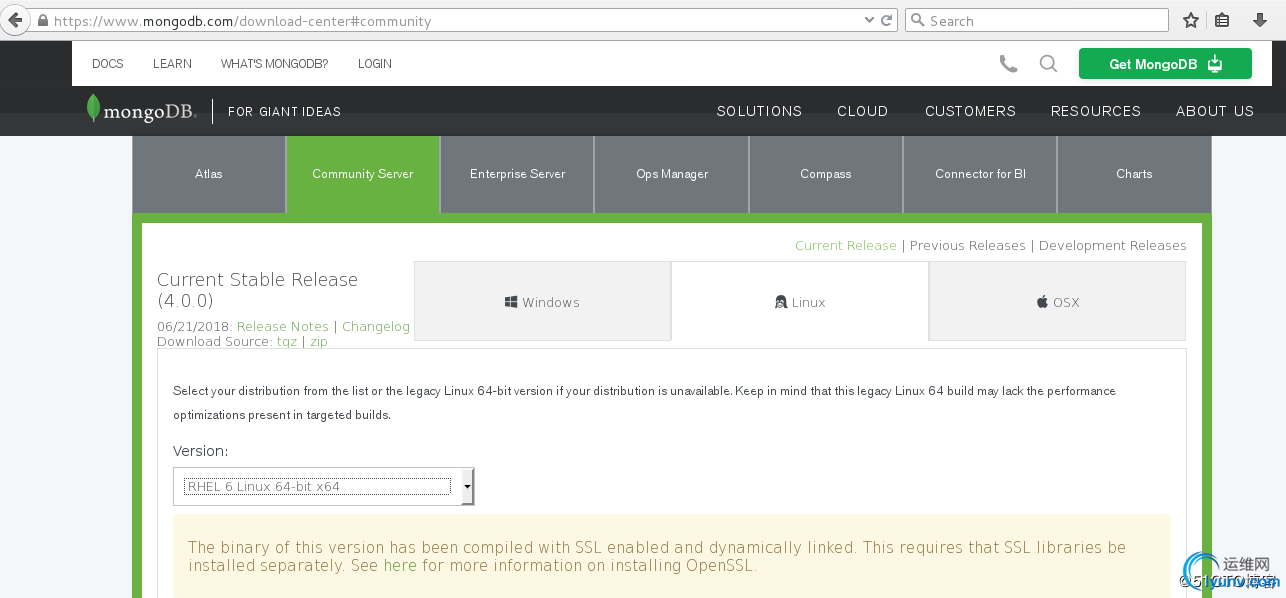
Task: Click the mongoDB leaf logo
Action: pos(141,110)
